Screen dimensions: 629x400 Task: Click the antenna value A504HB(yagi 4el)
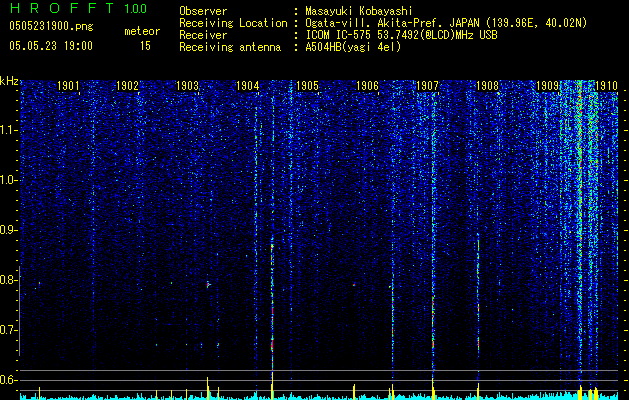353,47
